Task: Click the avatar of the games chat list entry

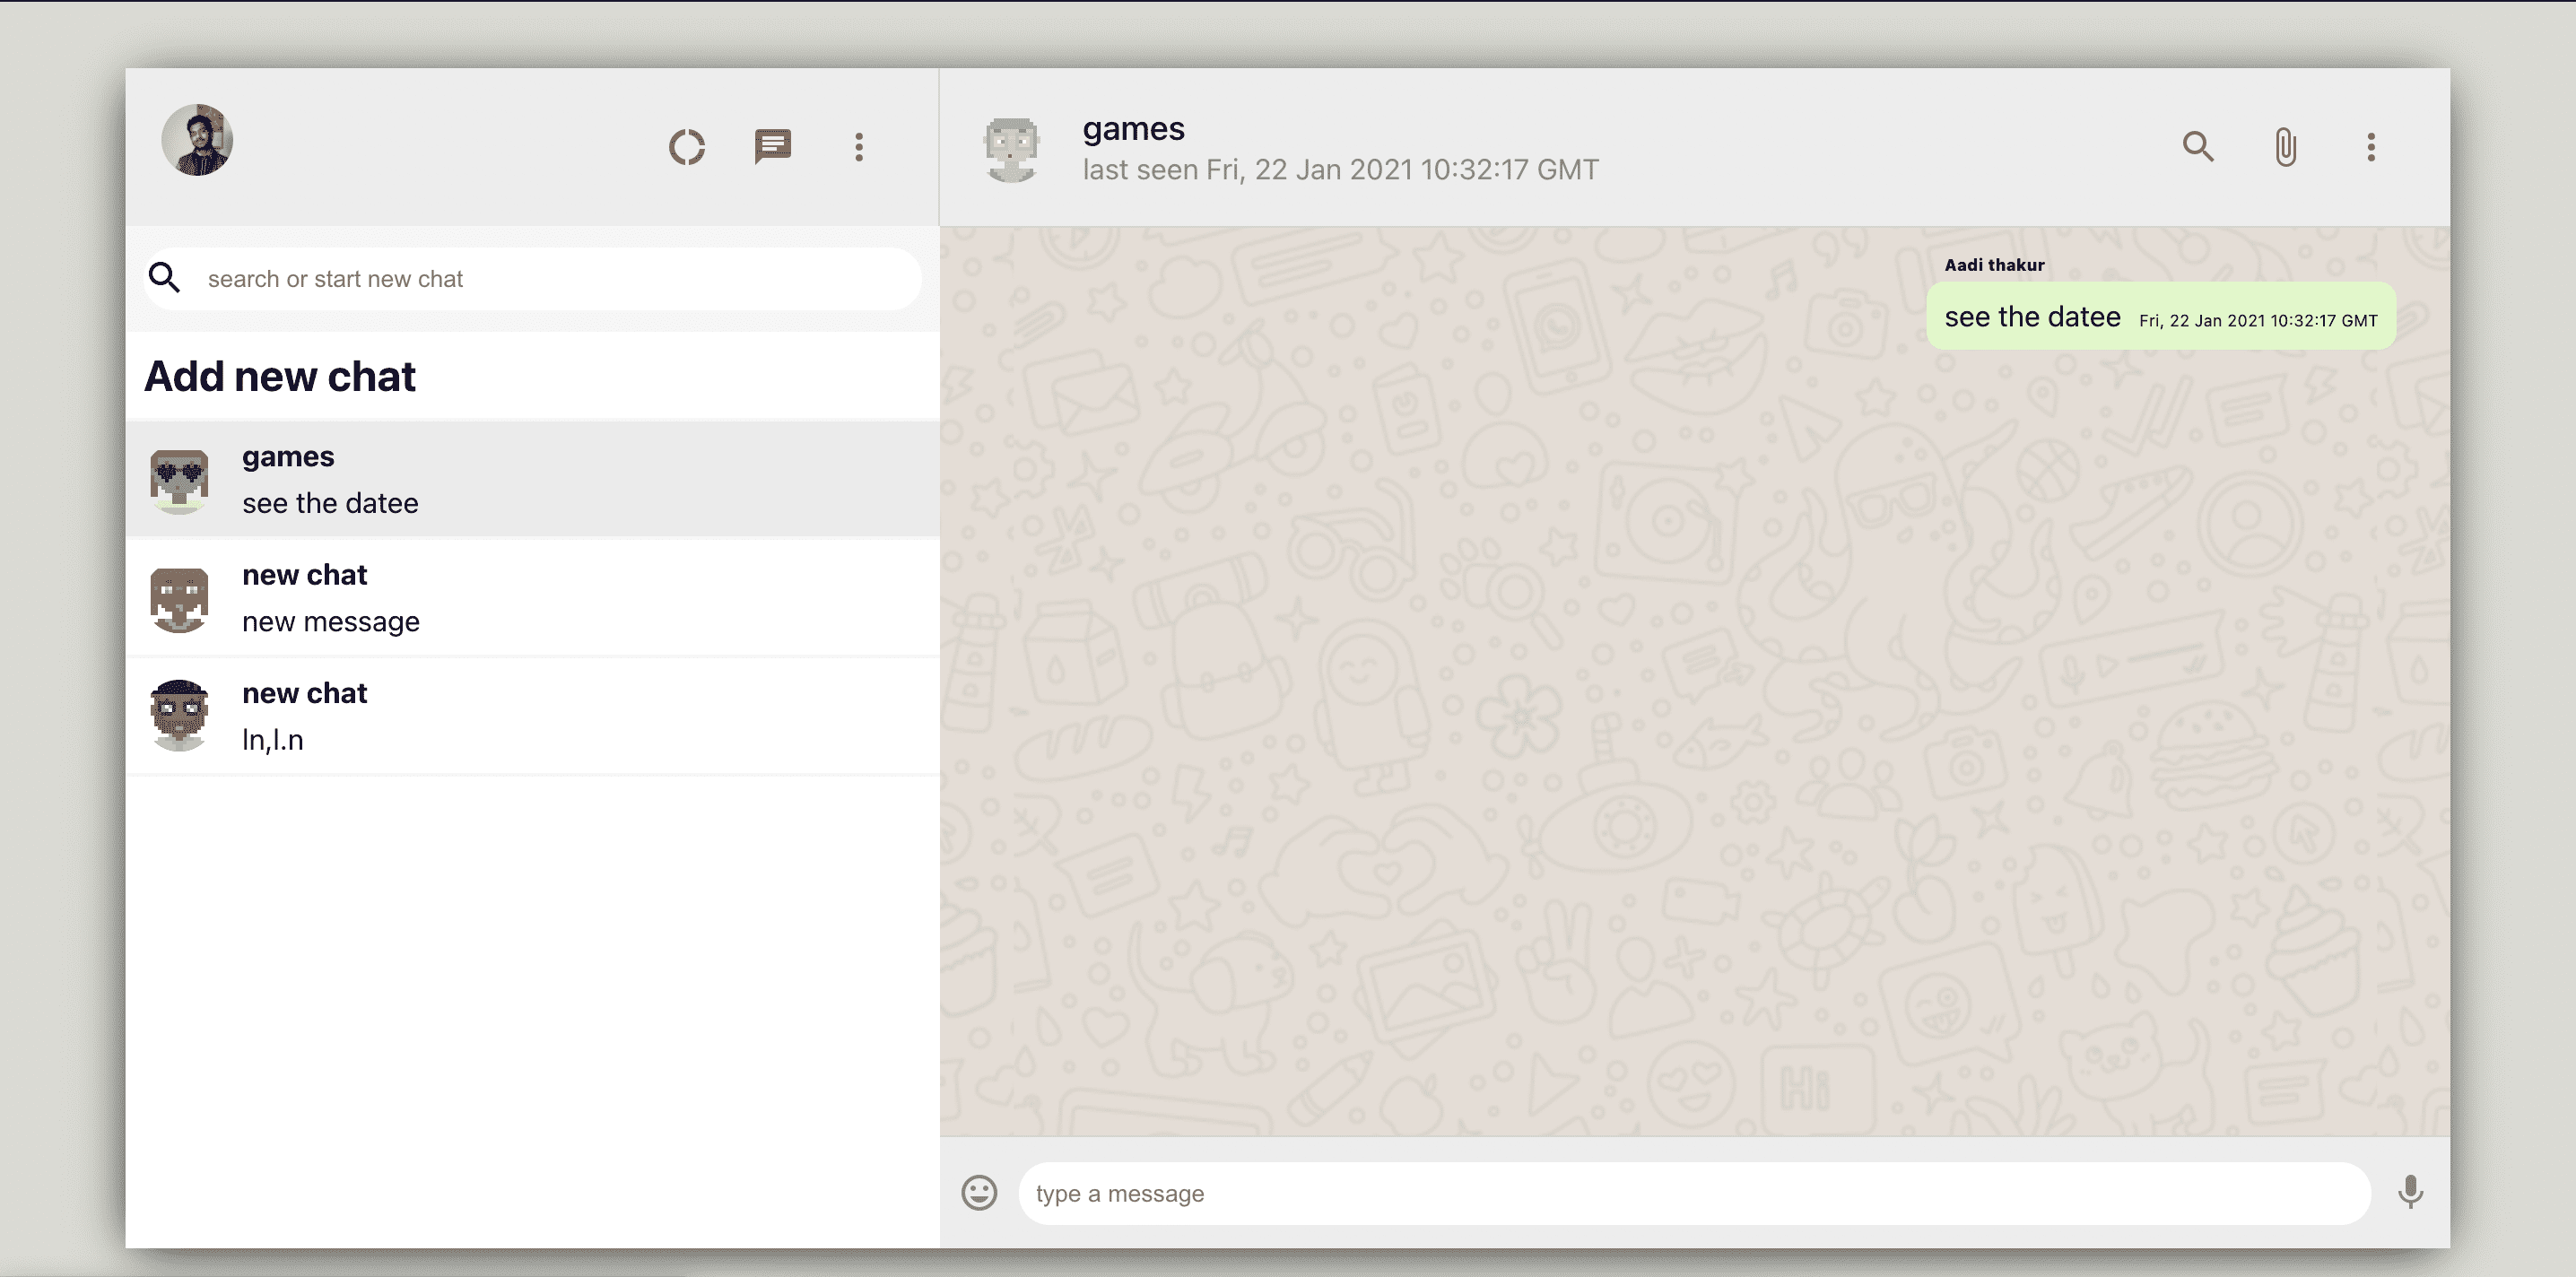Action: pos(179,480)
